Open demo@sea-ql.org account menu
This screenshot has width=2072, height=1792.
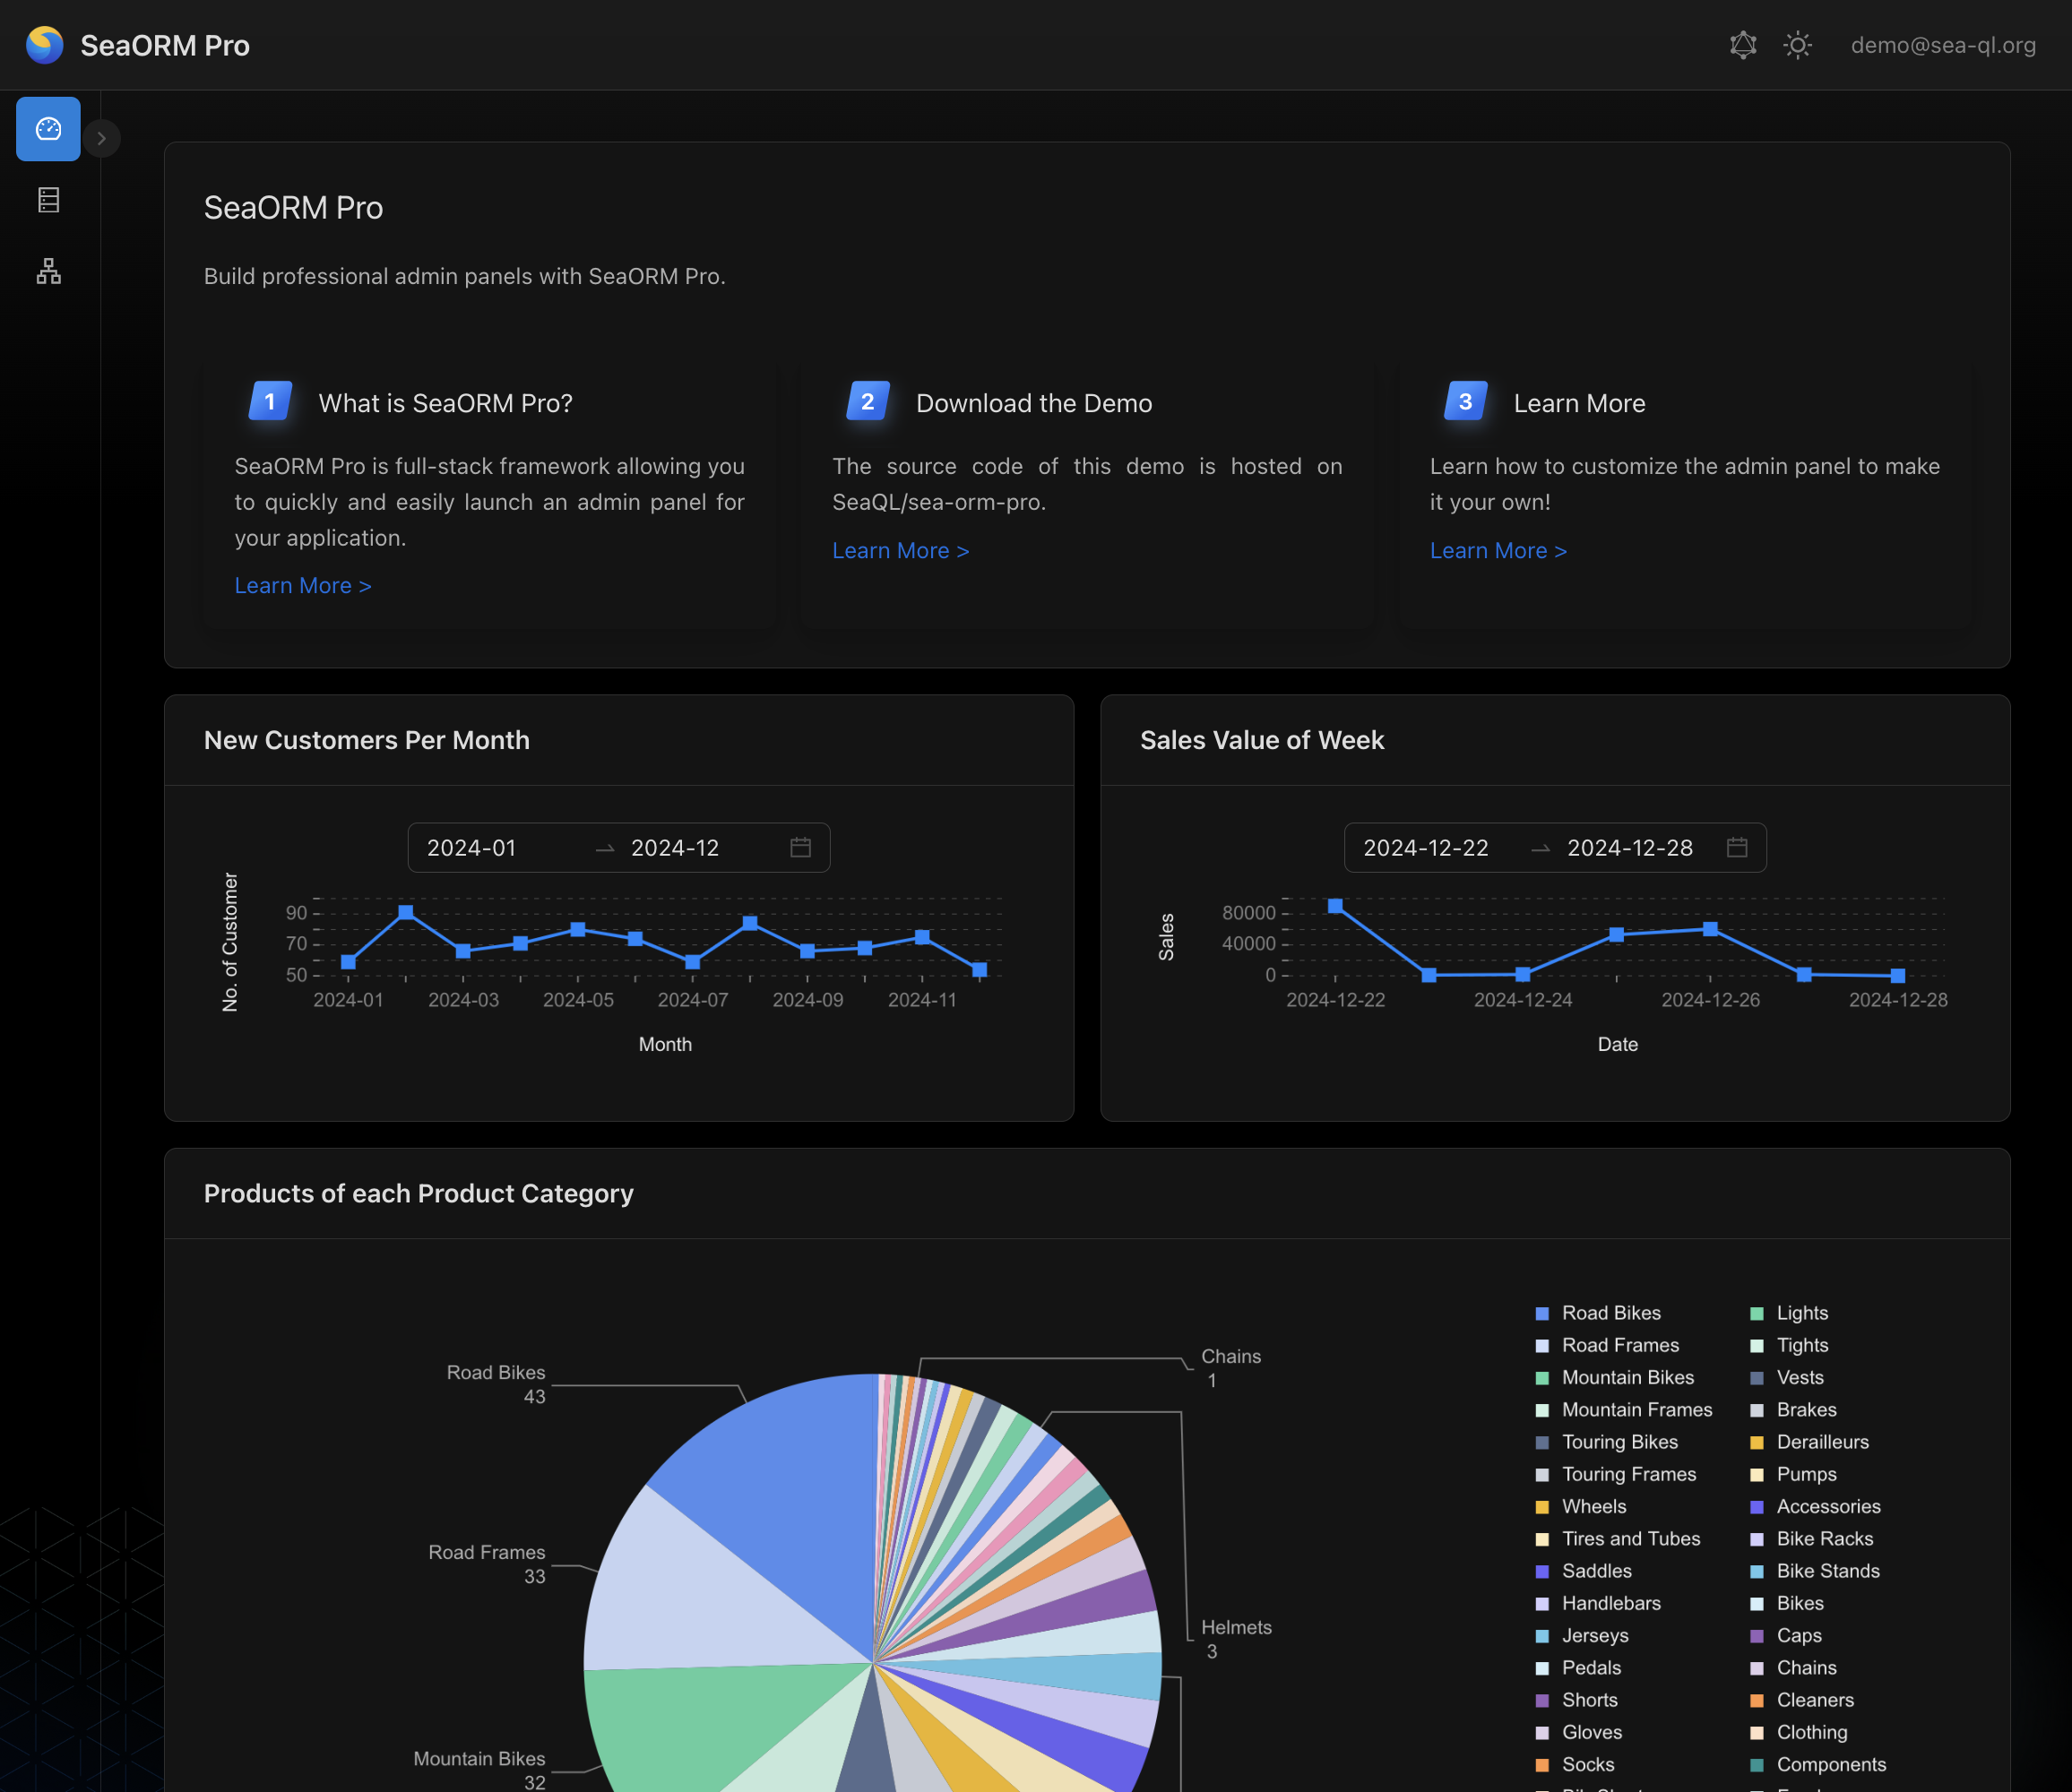1942,45
